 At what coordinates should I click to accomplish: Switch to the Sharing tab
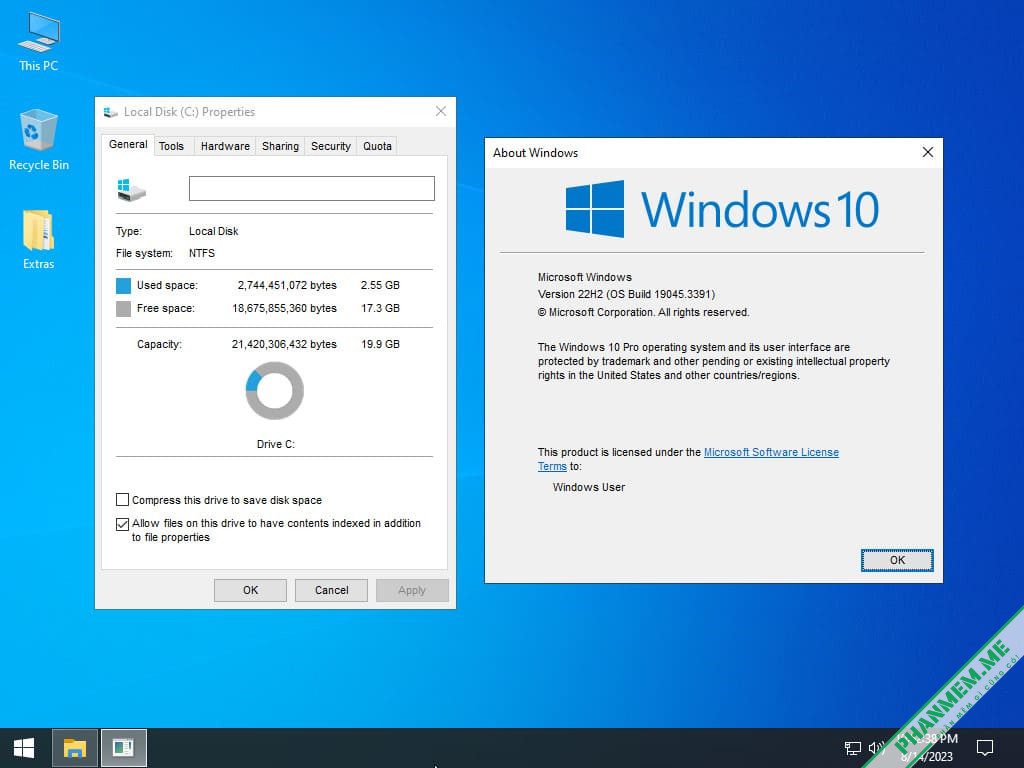click(x=280, y=146)
